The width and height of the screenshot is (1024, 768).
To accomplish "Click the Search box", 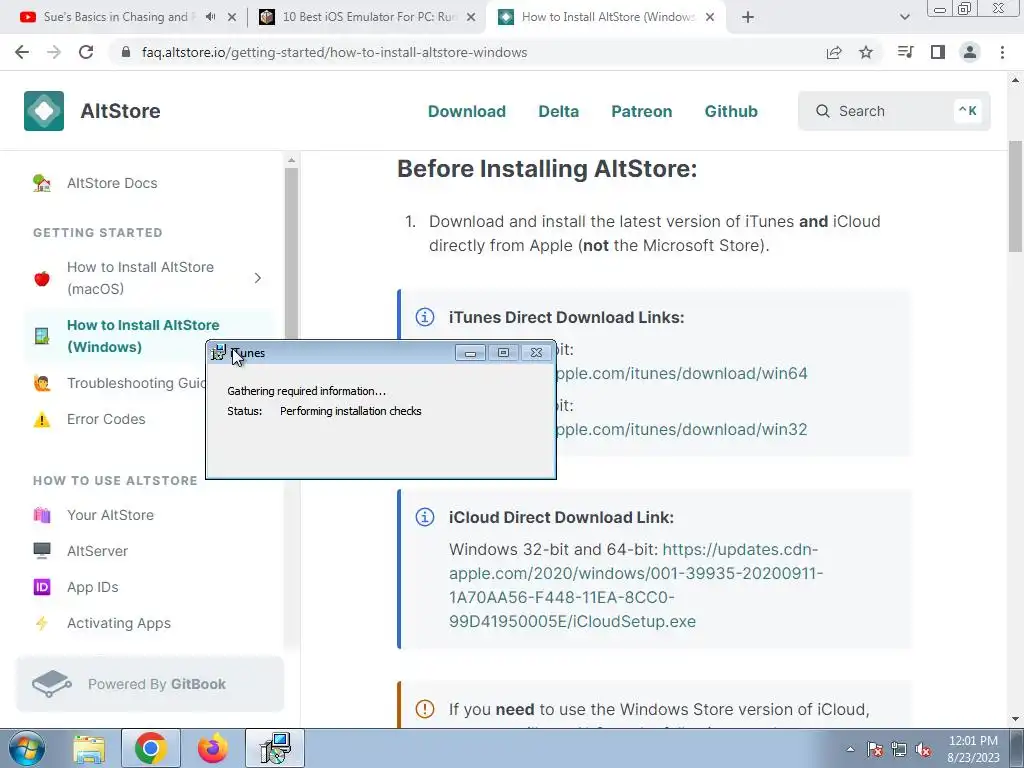I will [x=894, y=111].
